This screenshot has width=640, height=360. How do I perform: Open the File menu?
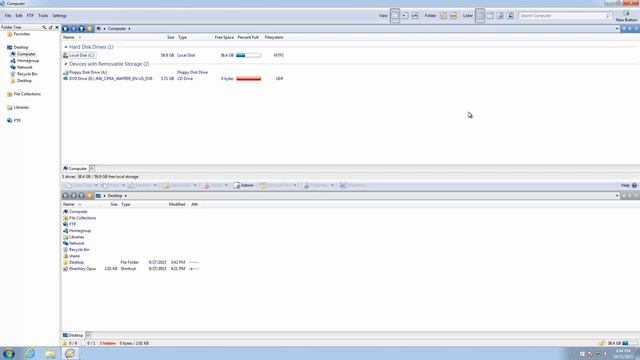(8, 16)
